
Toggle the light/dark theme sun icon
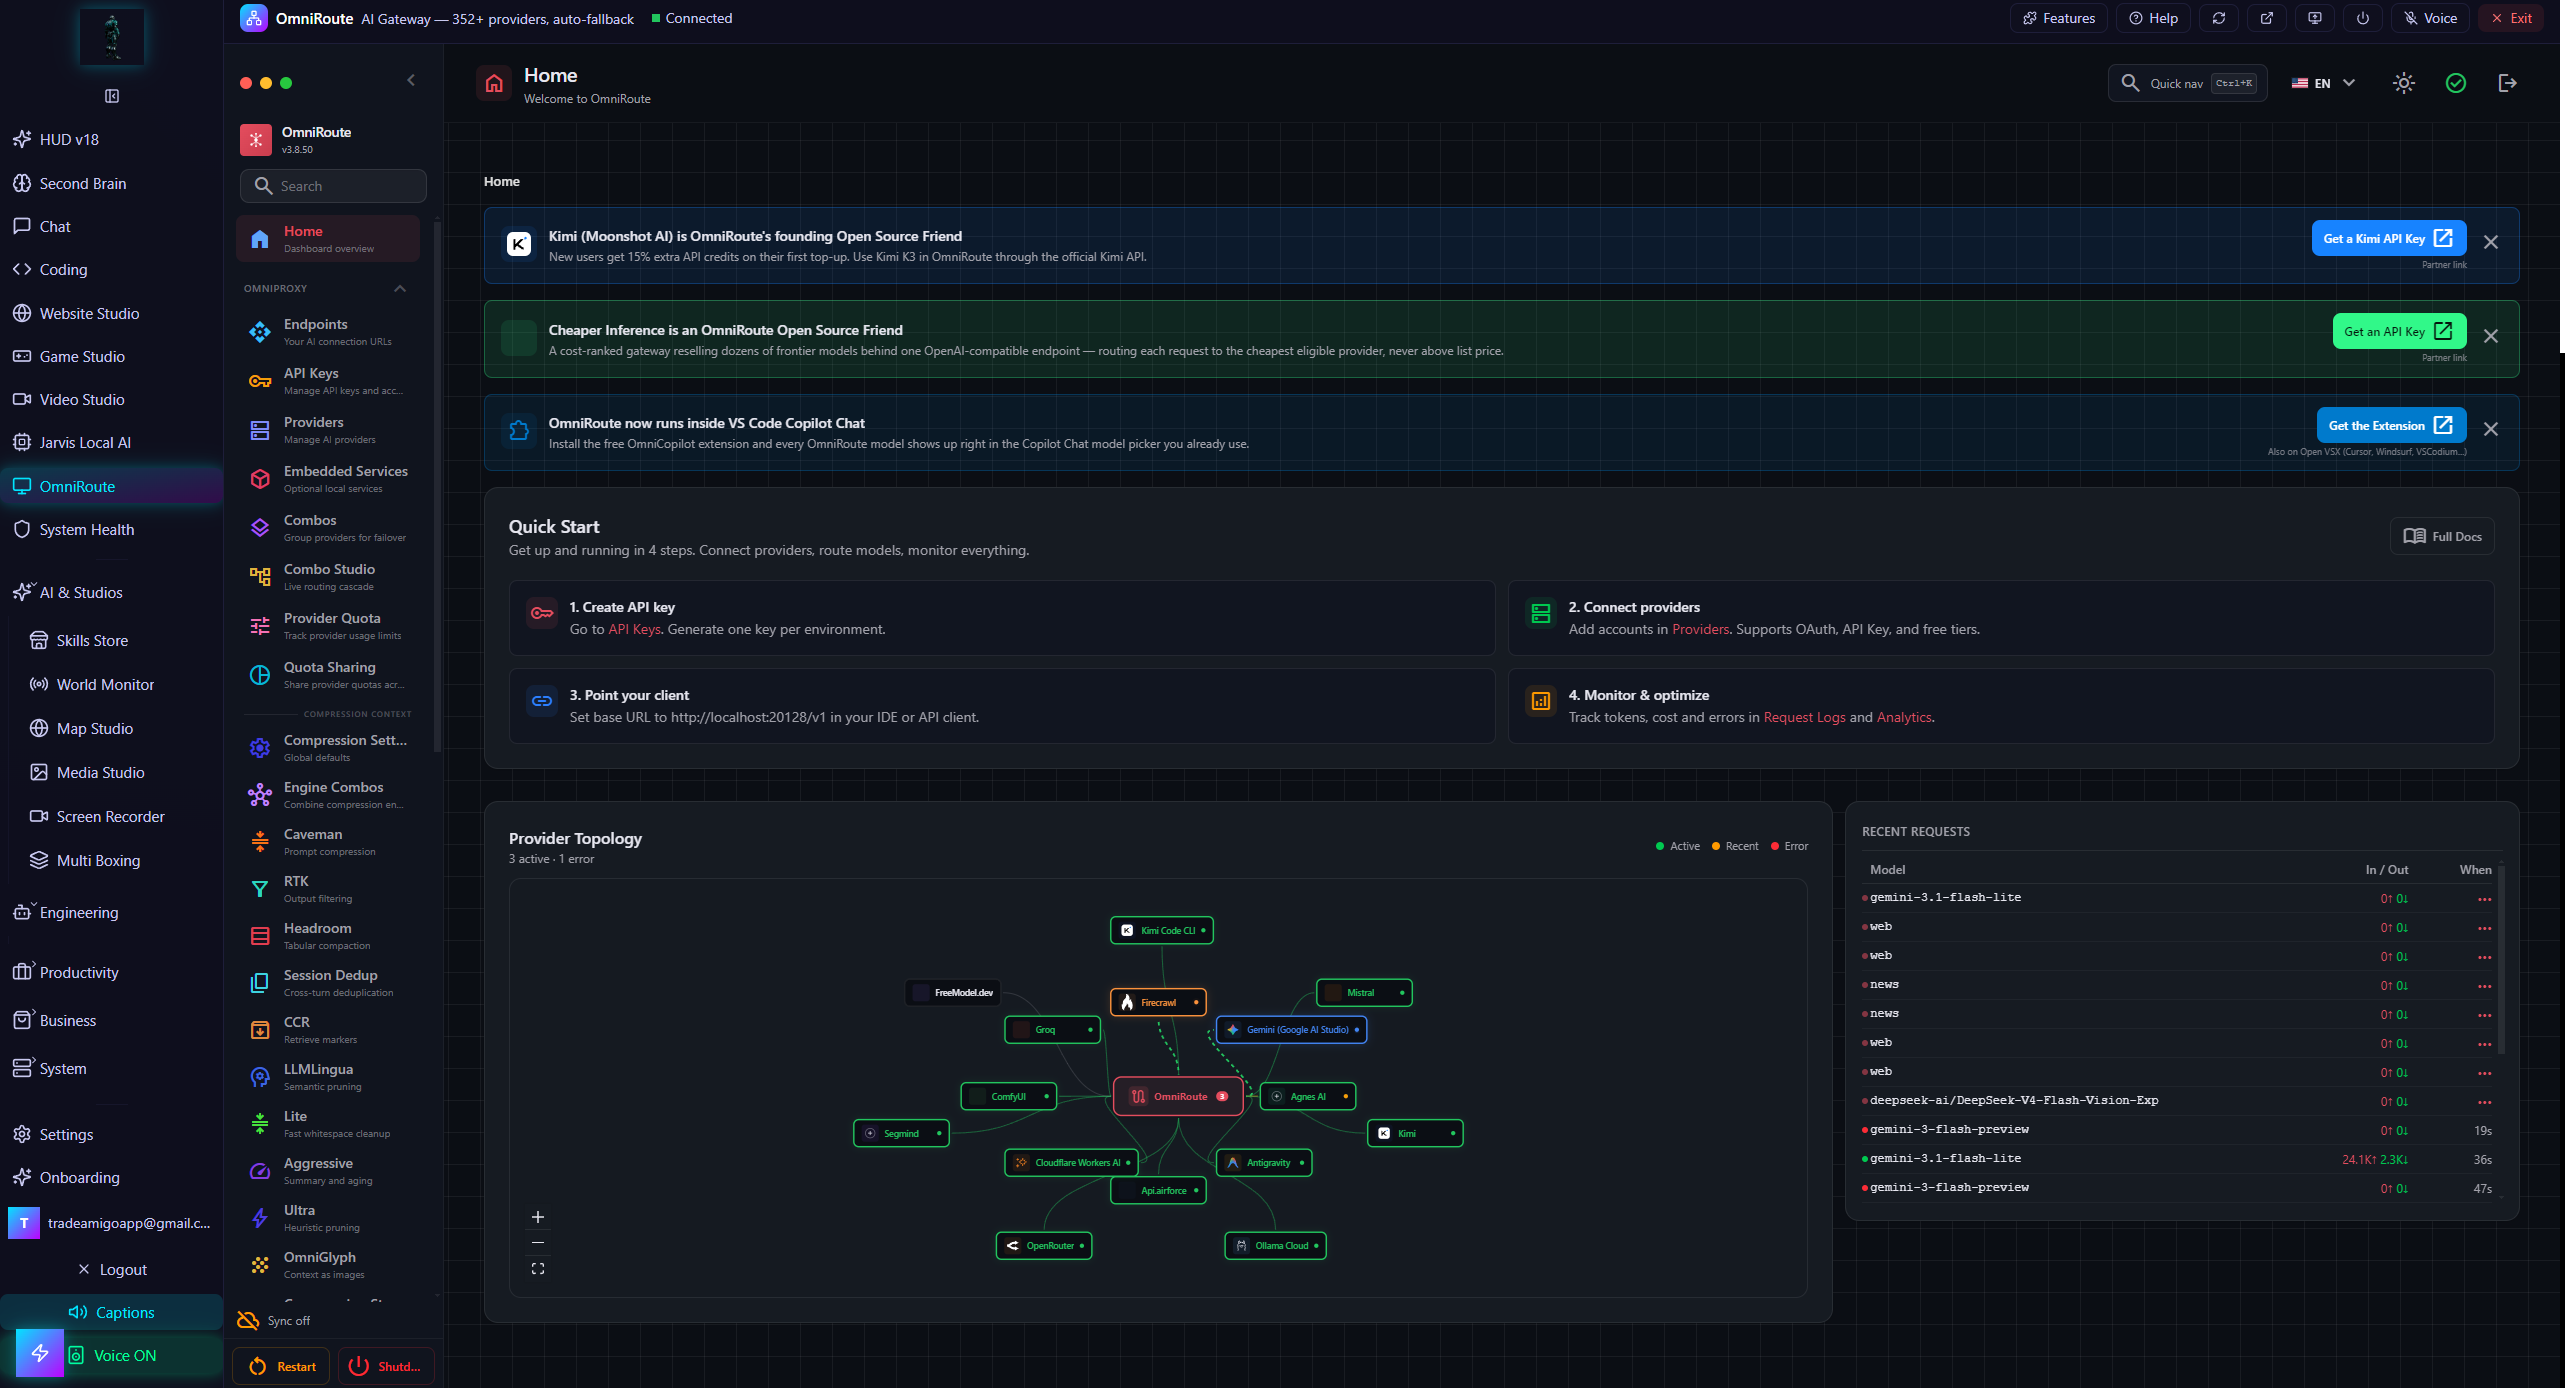click(2404, 83)
